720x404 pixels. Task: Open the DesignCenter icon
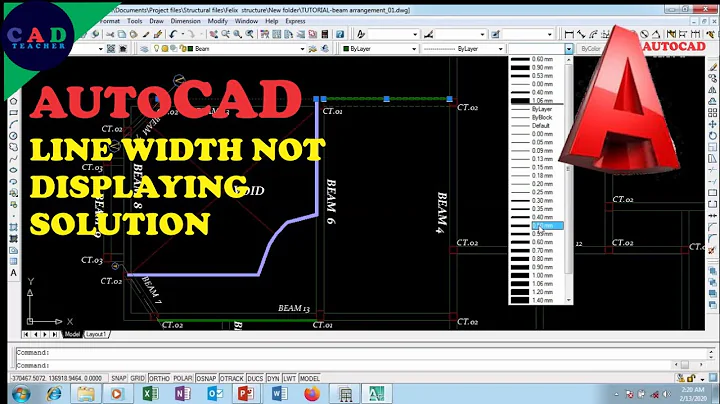(276, 34)
